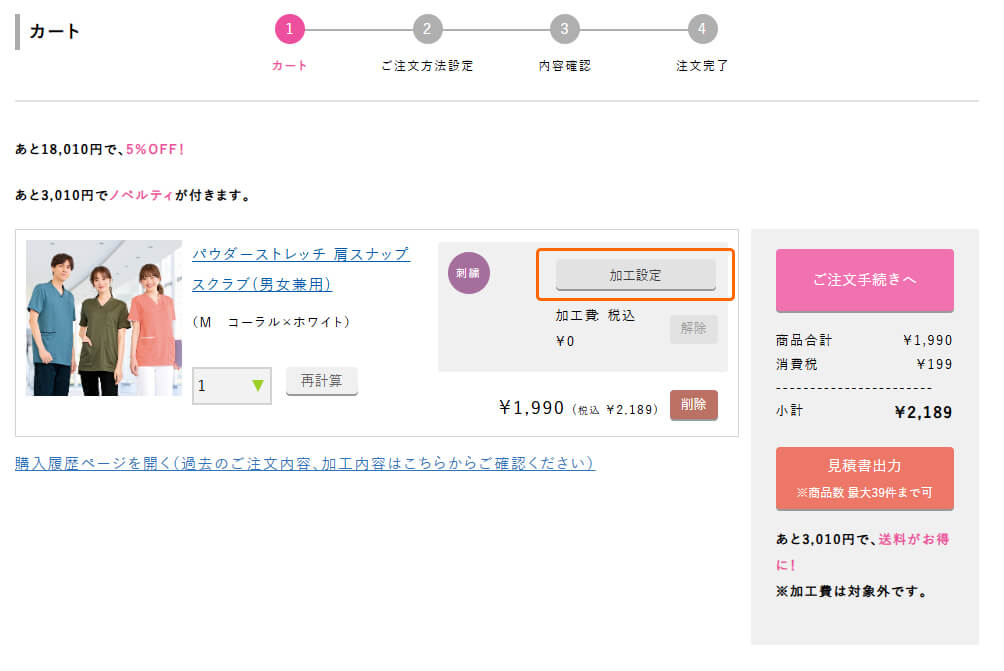This screenshot has width=1004, height=671.
Task: Click the purple 刺繍 embroidery badge
Action: [469, 273]
